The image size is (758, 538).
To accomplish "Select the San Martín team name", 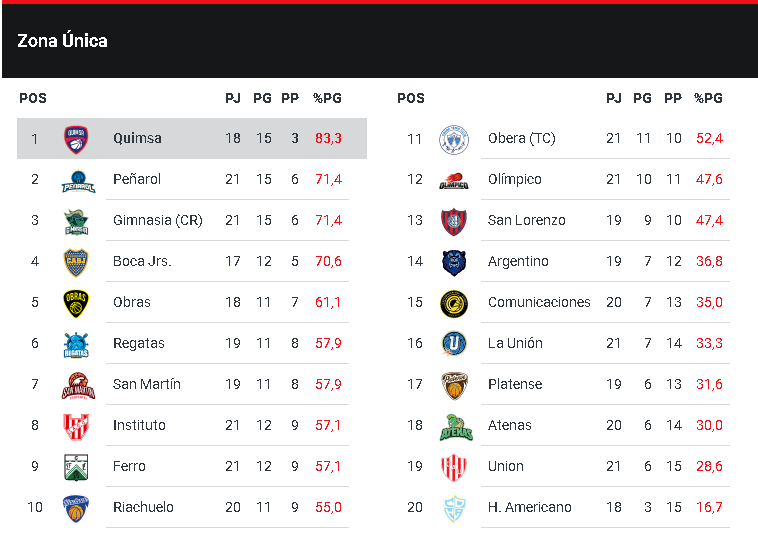I will point(146,384).
